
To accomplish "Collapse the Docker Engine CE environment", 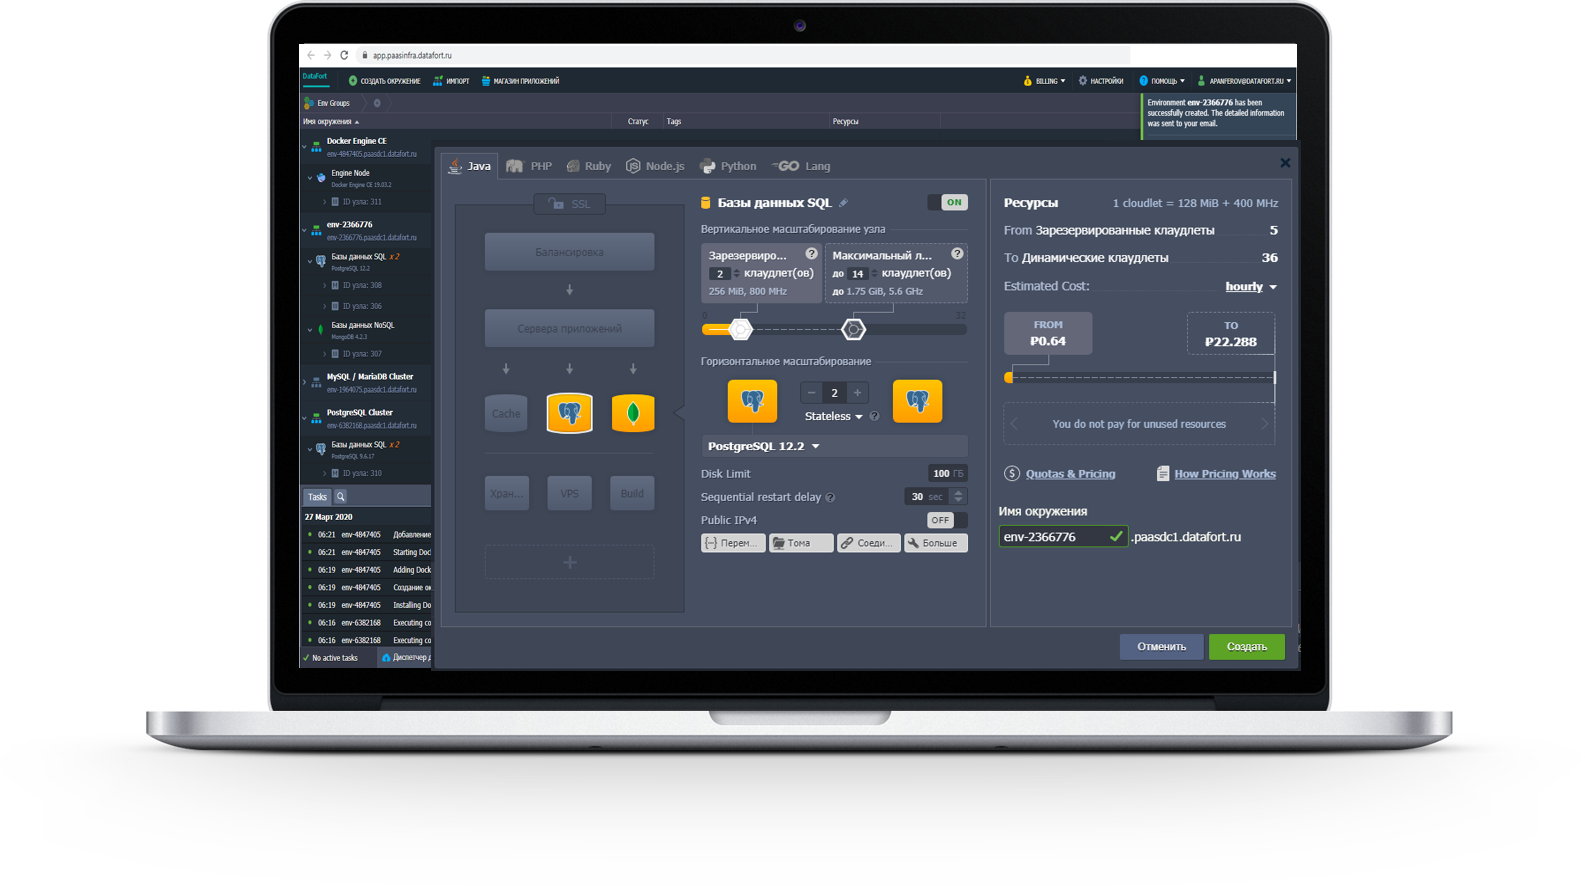I will click(x=305, y=146).
